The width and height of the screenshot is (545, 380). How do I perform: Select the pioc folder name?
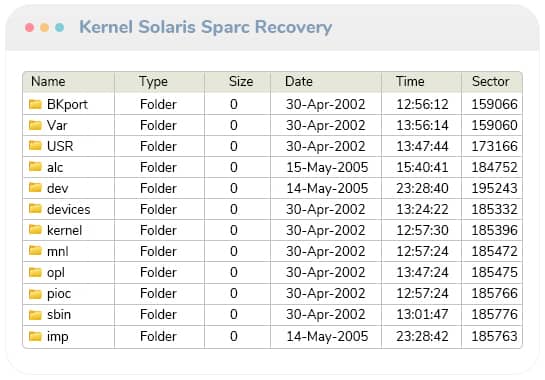tap(59, 294)
